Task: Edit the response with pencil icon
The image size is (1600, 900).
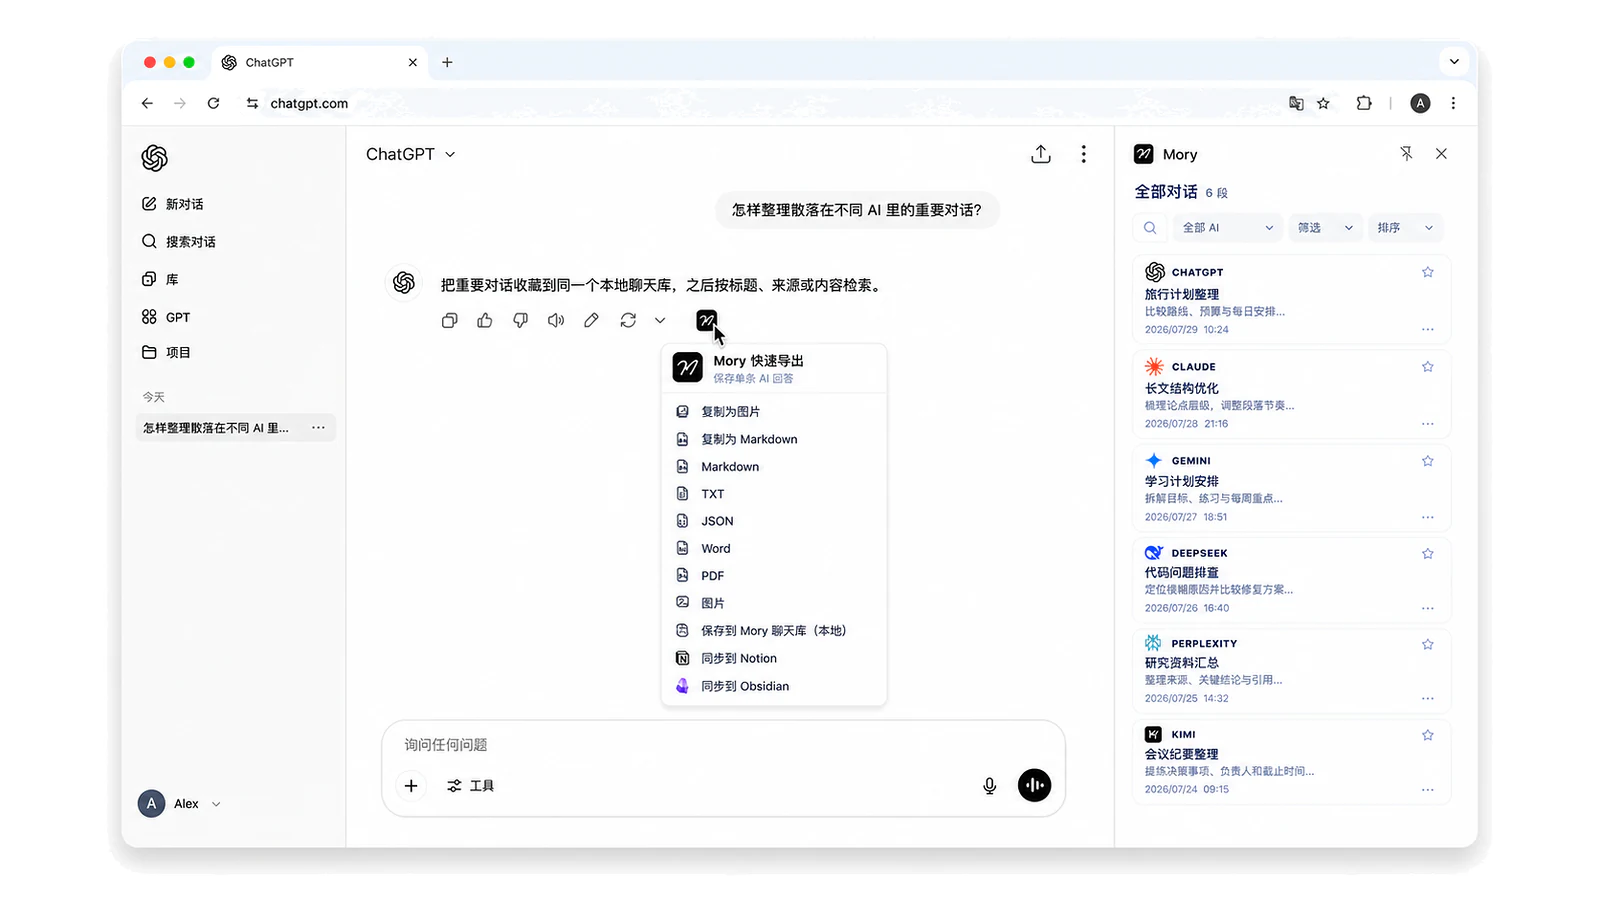Action: pyautogui.click(x=592, y=320)
